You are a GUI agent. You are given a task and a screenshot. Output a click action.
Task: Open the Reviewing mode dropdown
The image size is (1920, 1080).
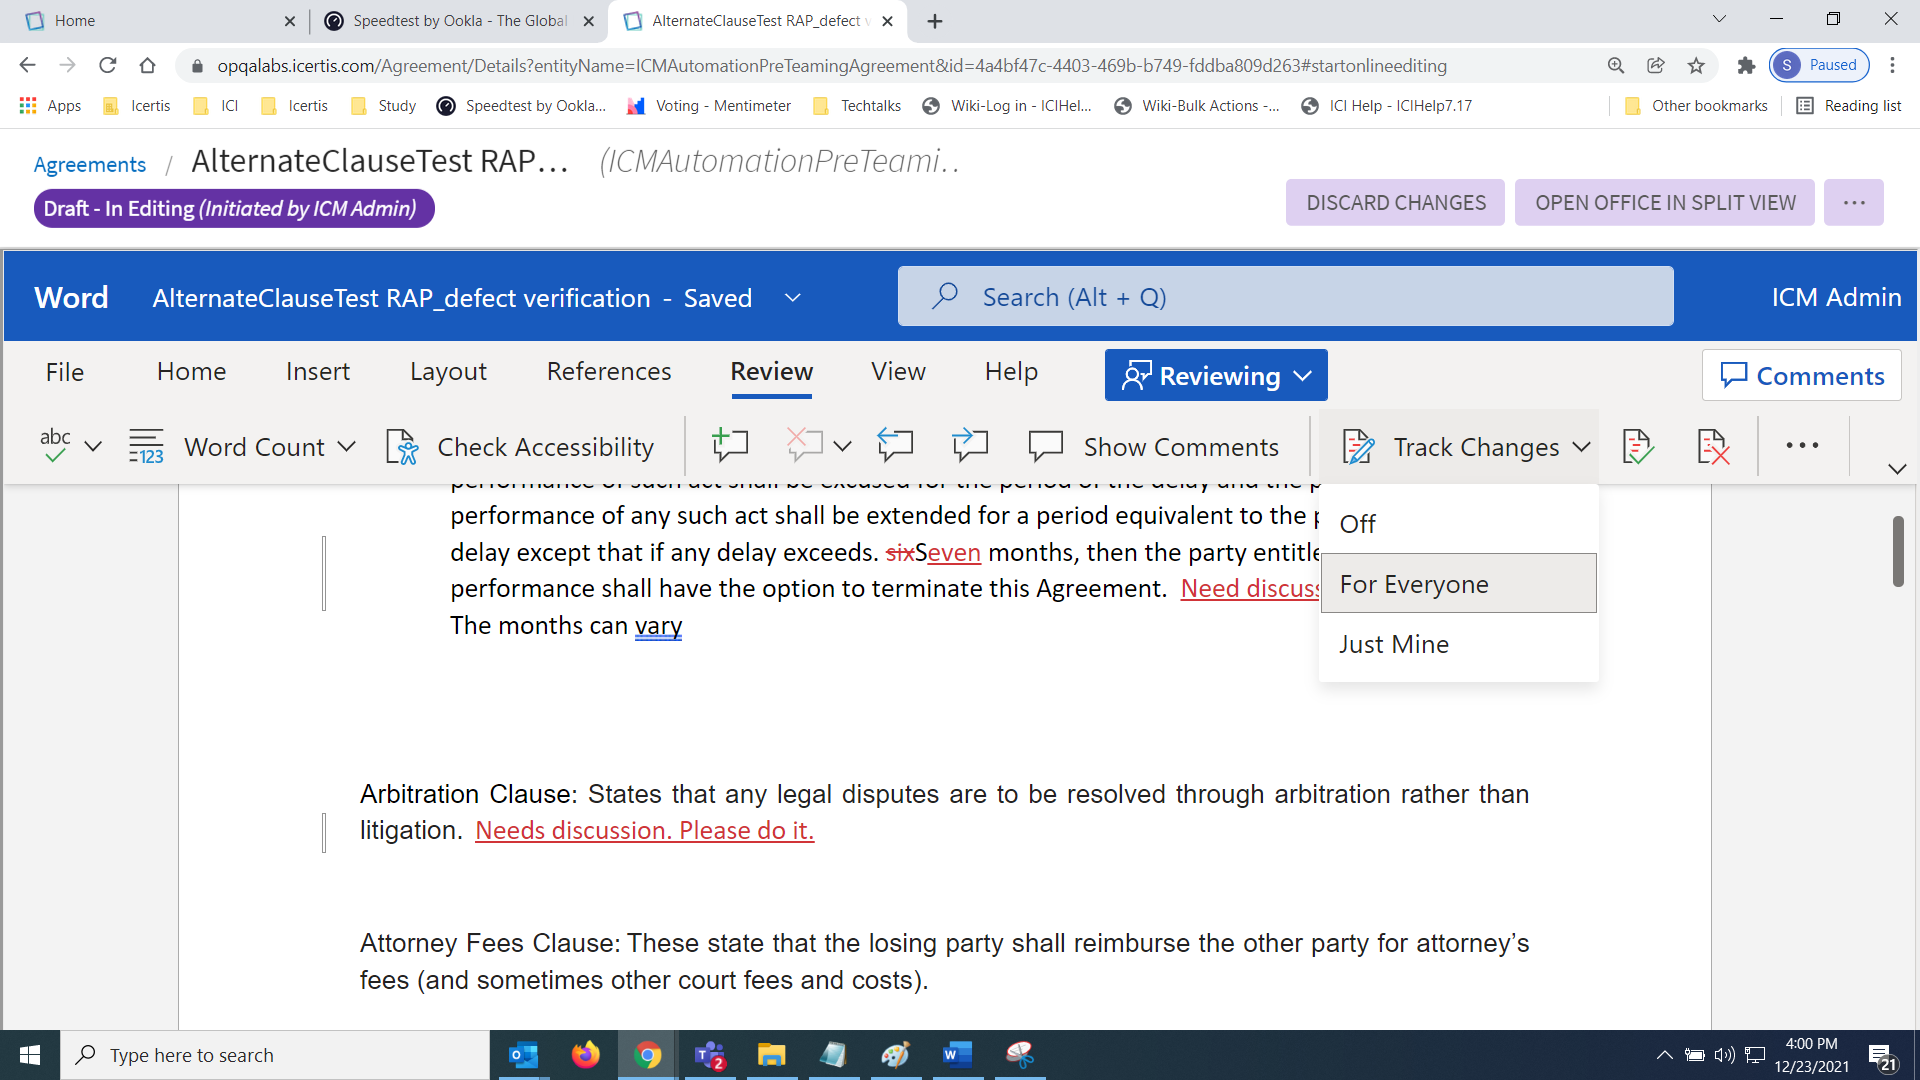pyautogui.click(x=1216, y=376)
